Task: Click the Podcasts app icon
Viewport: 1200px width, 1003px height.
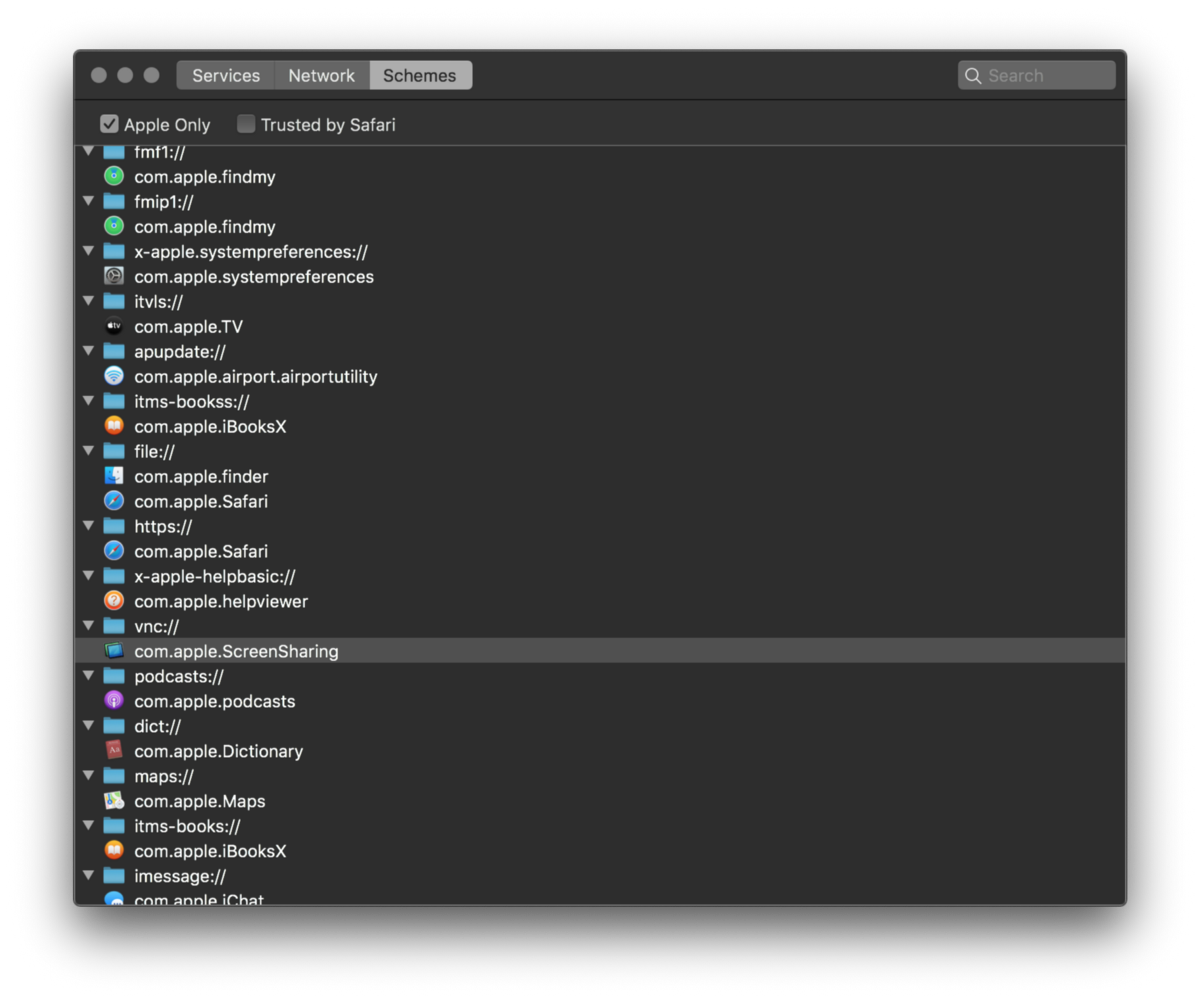Action: 114,701
